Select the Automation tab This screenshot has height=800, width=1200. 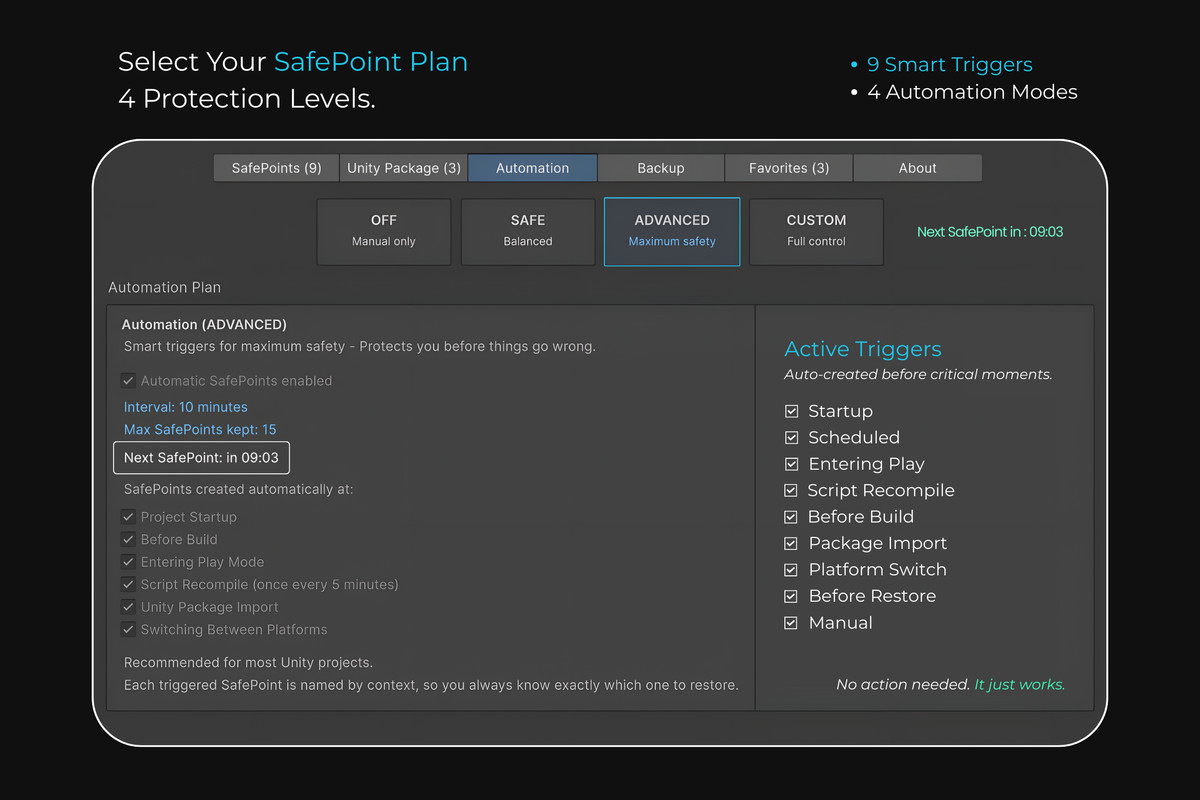pos(532,168)
